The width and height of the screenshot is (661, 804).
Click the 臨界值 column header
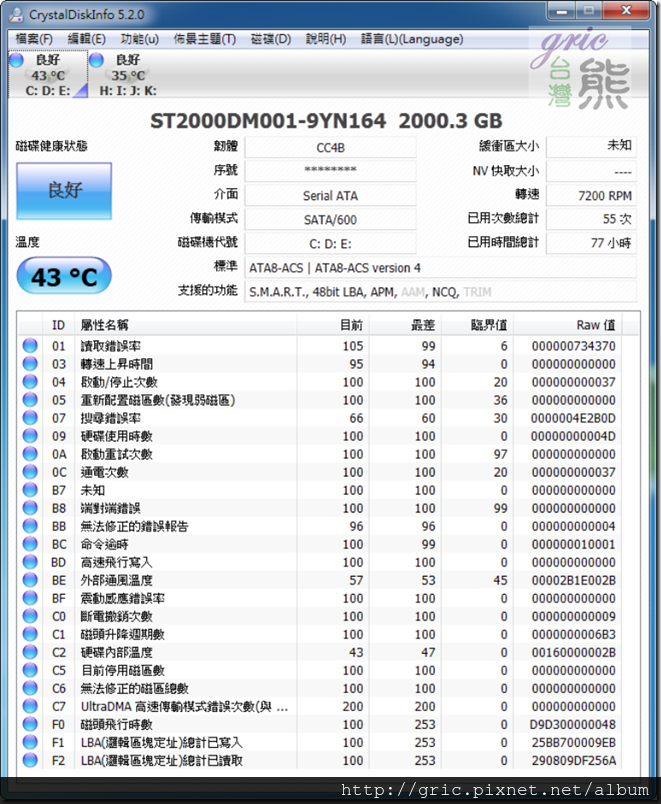(477, 325)
